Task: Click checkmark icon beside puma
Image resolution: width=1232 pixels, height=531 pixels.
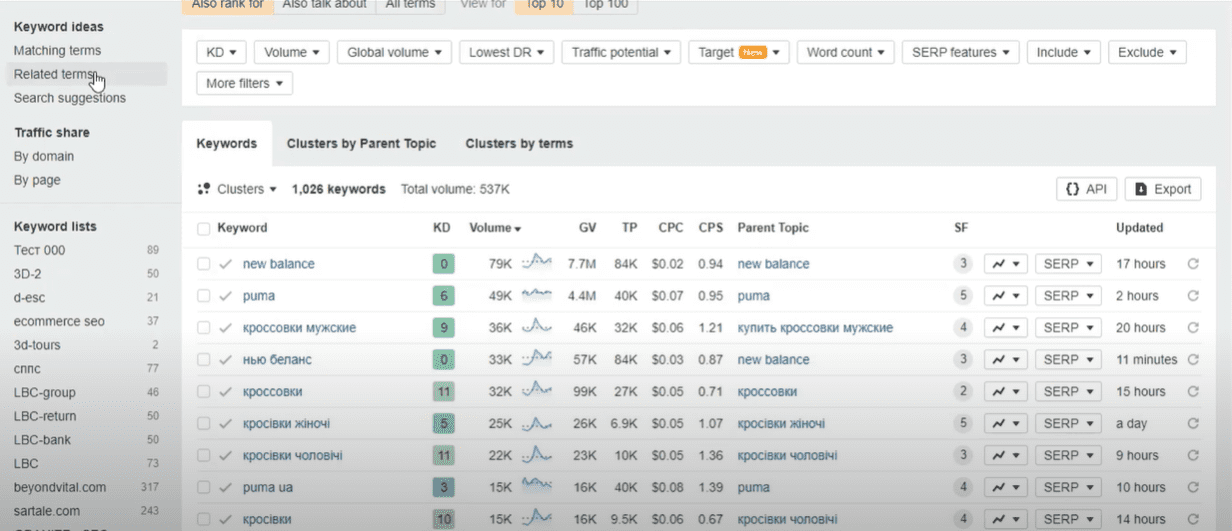Action: click(x=226, y=296)
